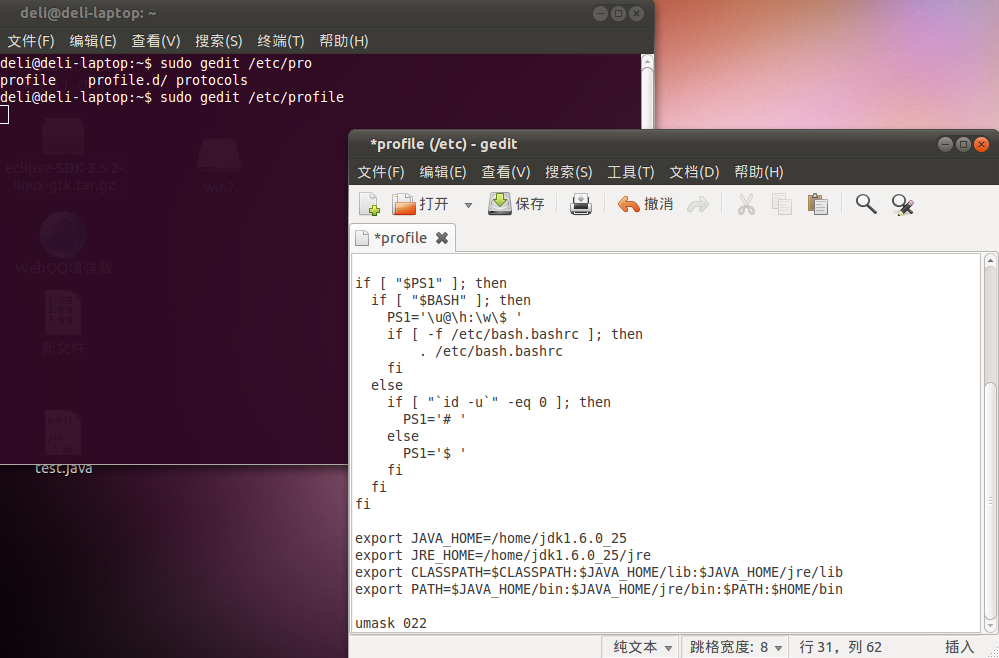Click 行31，列62 to go to line
Screen dimensions: 999x658
[x=840, y=646]
